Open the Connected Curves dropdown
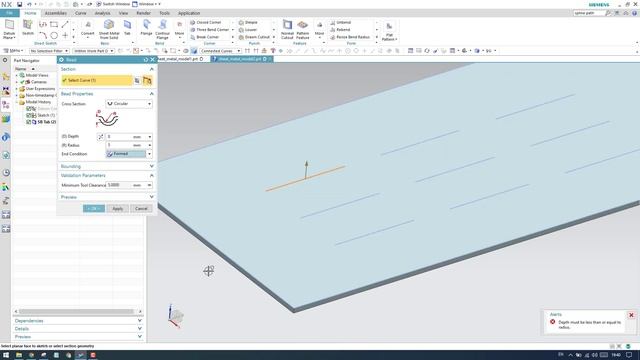This screenshot has width=640, height=360. pos(220,51)
